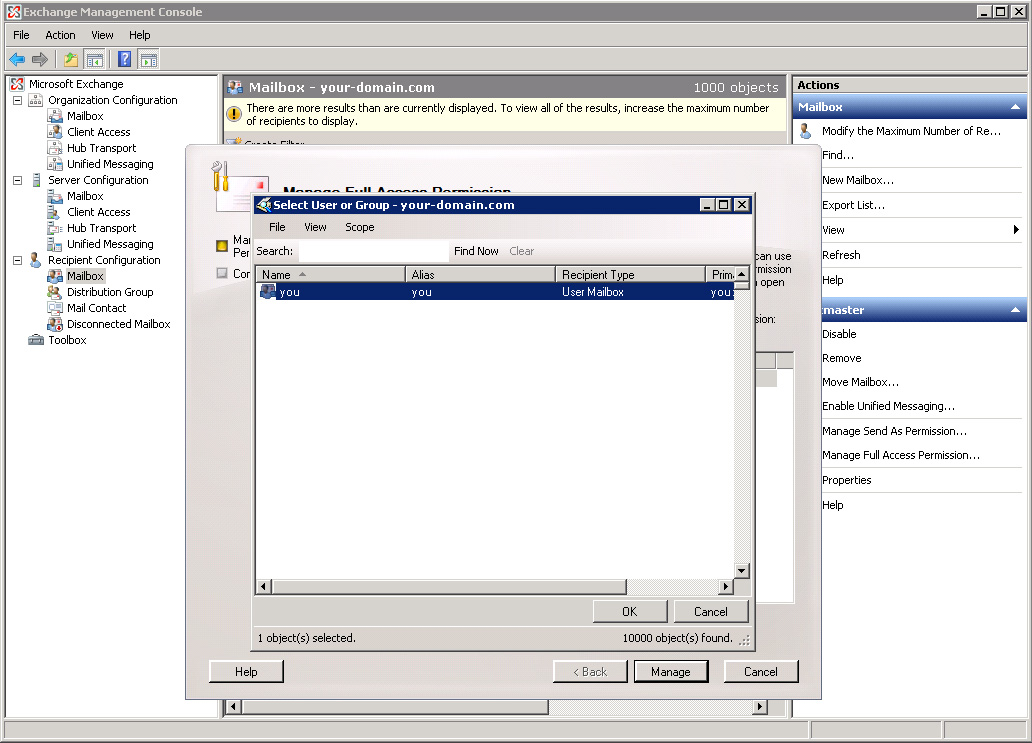1032x743 pixels.
Task: Click the Back arrow toolbar icon
Action: point(17,60)
